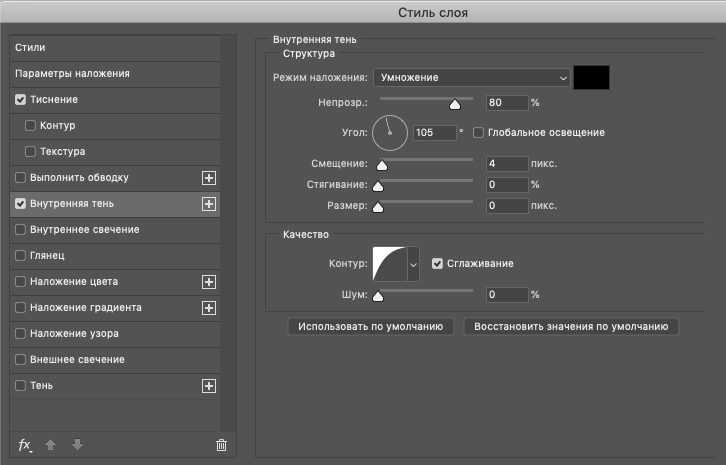This screenshot has height=465, width=726.
Task: Uncheck the Сглаживание checkbox
Action: [x=437, y=264]
